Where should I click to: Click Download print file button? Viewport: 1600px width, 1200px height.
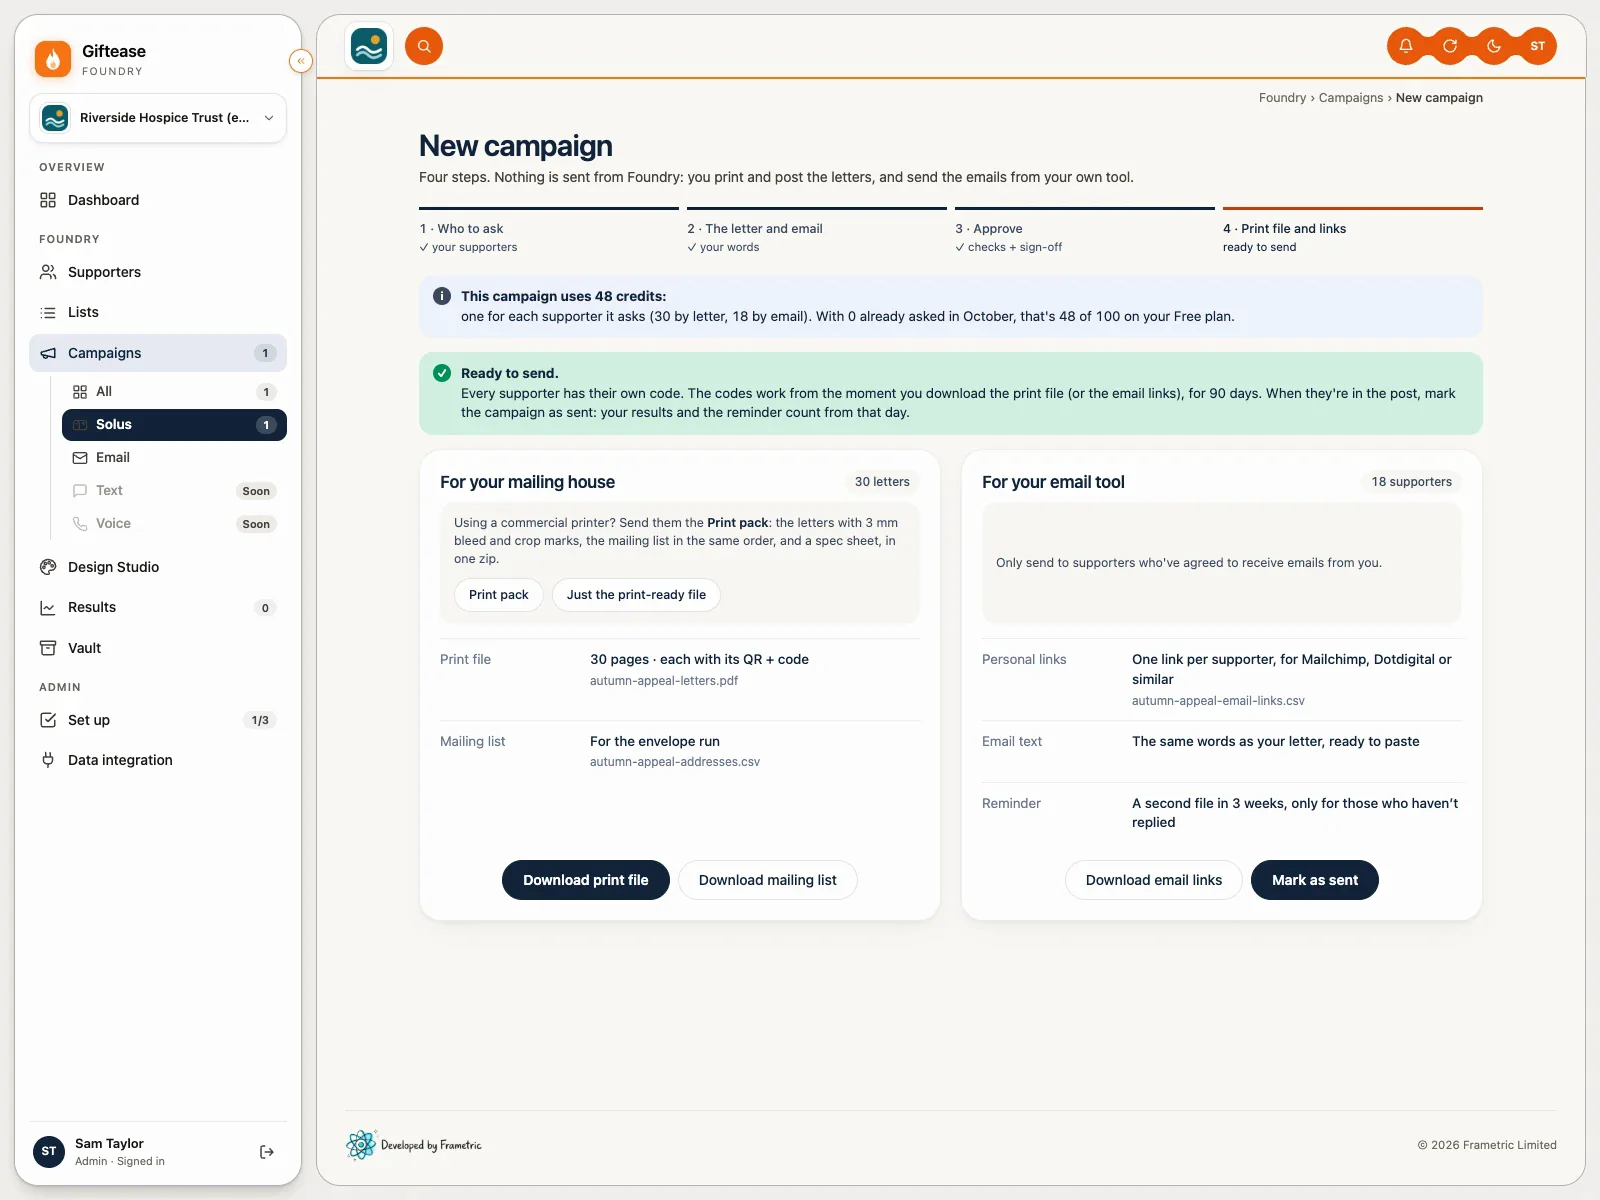(x=585, y=880)
